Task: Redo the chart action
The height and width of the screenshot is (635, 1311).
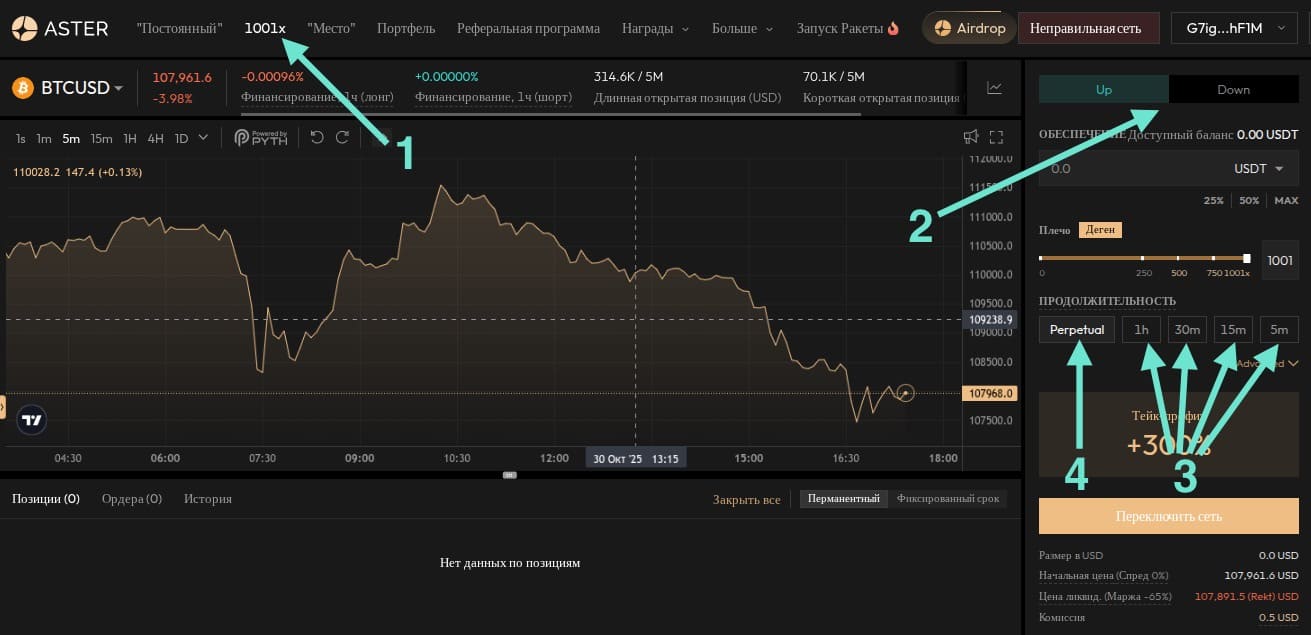Action: tap(342, 138)
